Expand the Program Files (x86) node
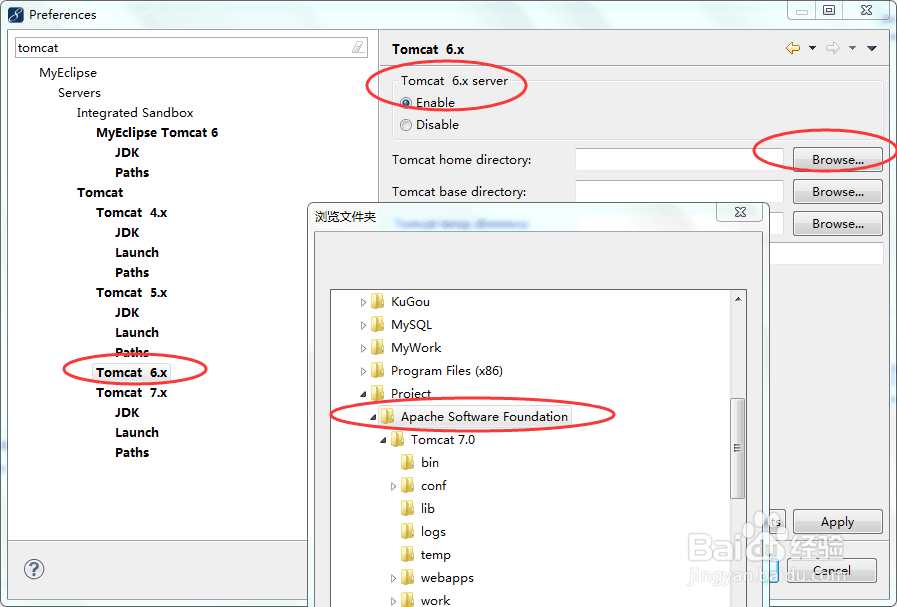The height and width of the screenshot is (607, 897). pos(363,371)
